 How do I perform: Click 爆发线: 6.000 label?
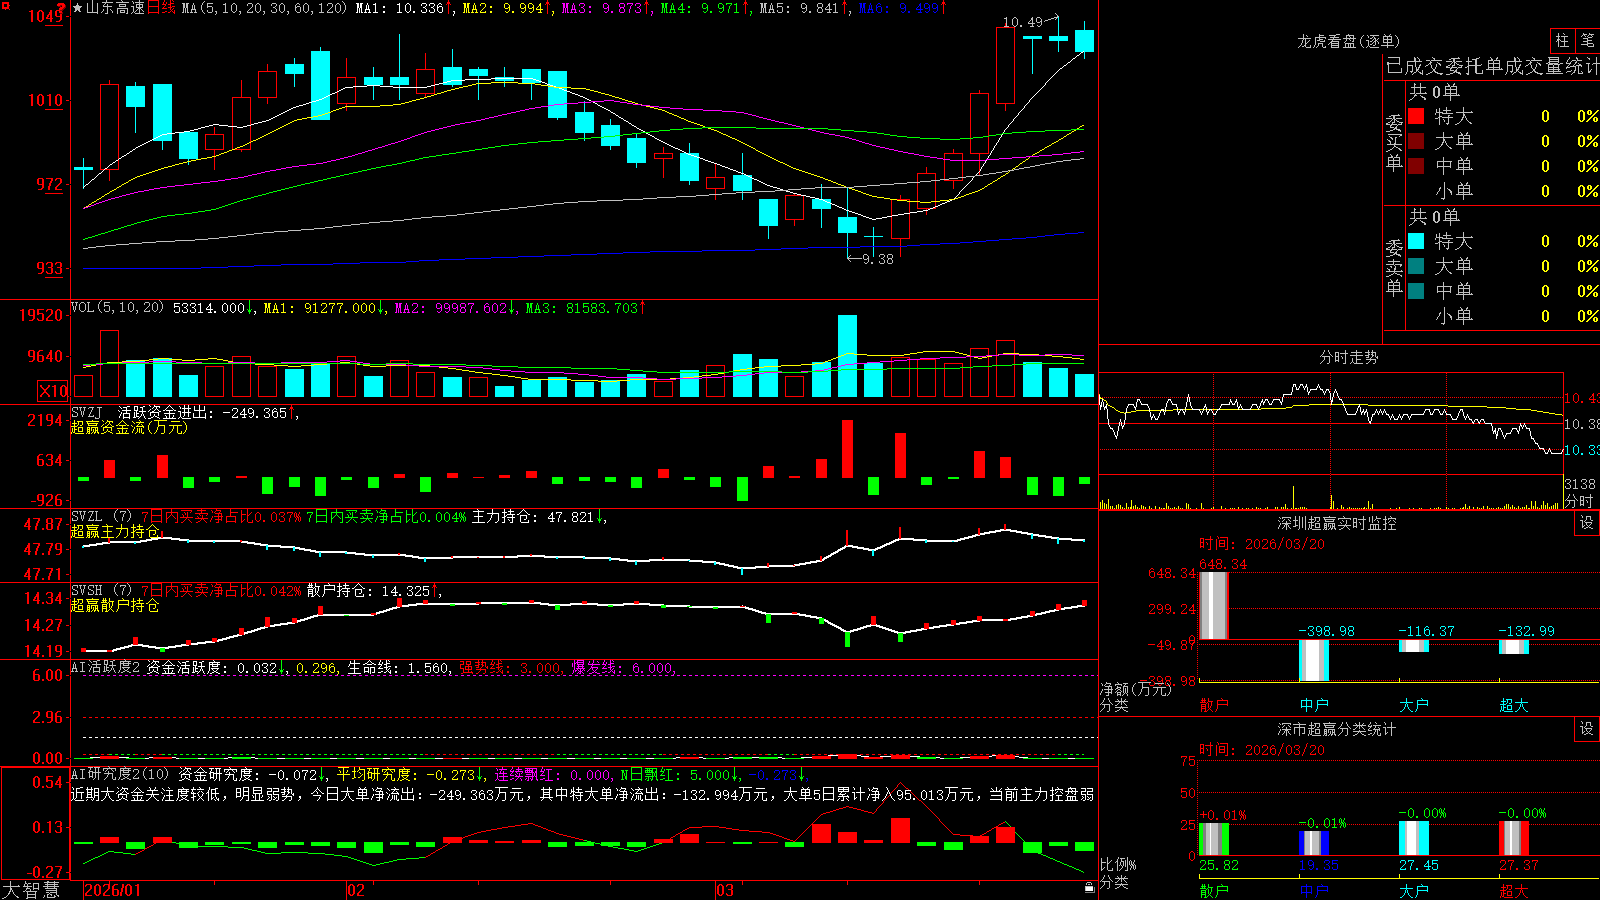click(622, 667)
